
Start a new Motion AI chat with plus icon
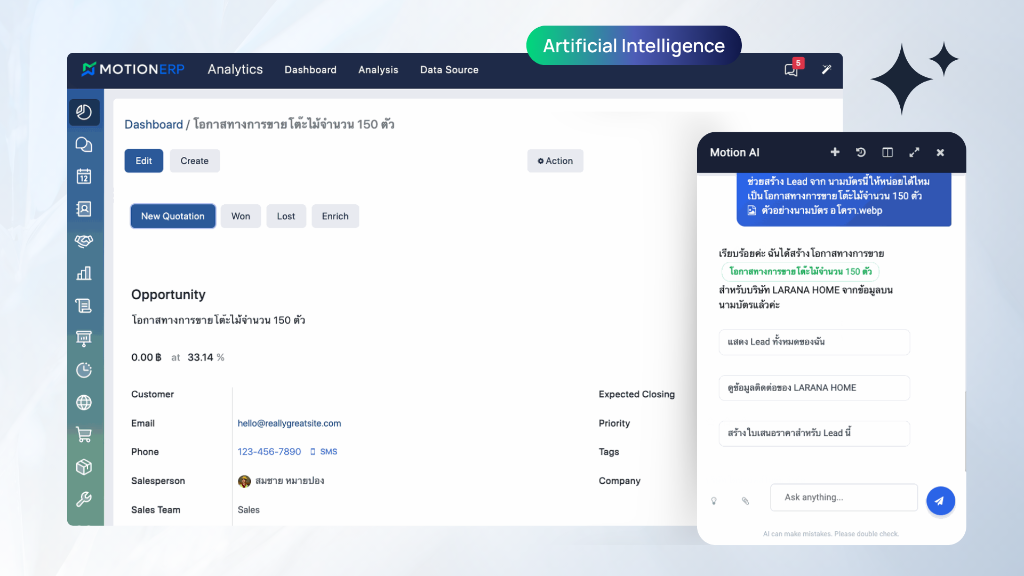(835, 152)
